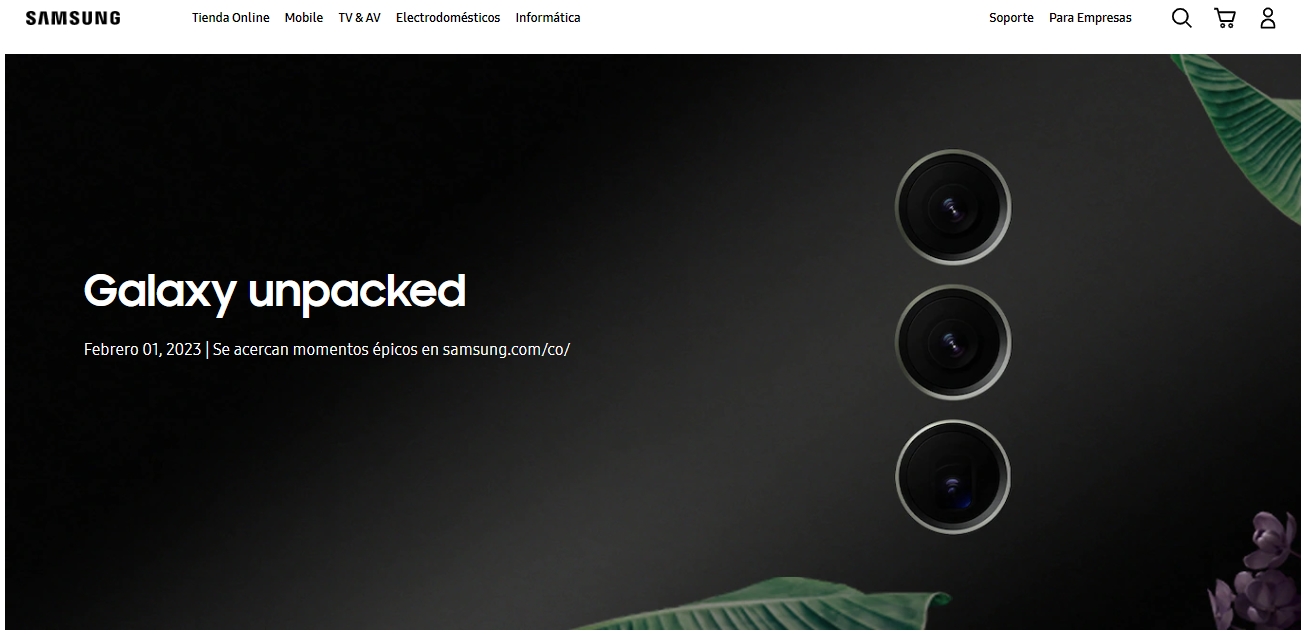Open the Mobile menu
Image resolution: width=1308 pixels, height=634 pixels.
[x=304, y=18]
